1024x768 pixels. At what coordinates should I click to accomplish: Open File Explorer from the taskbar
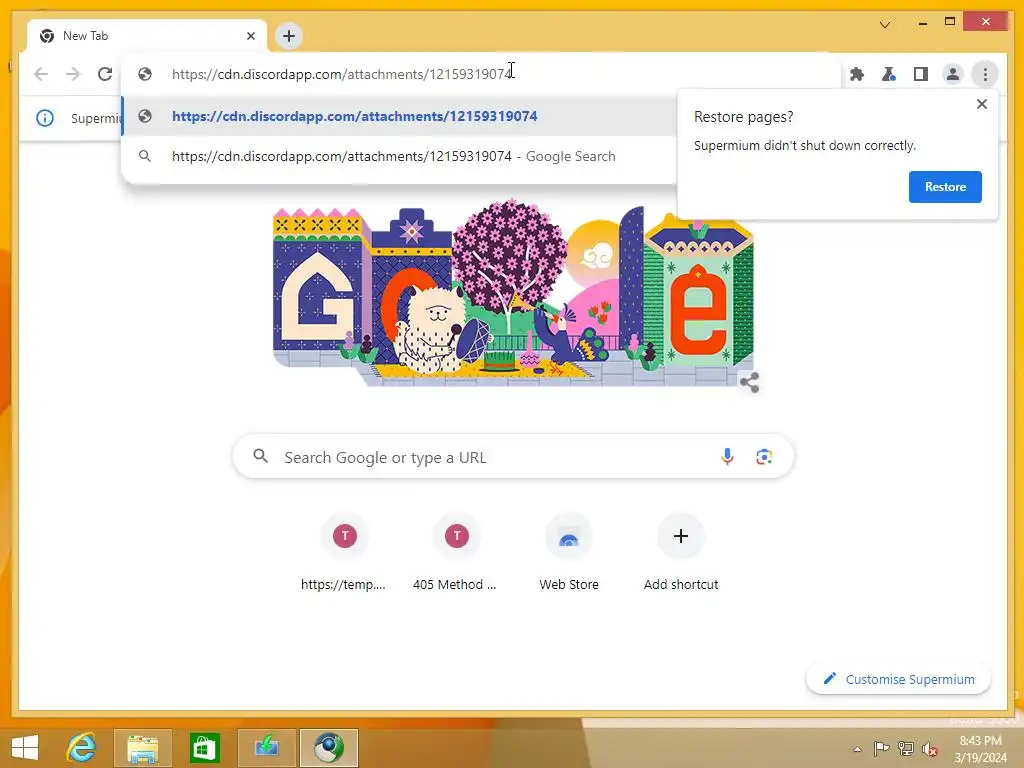click(143, 748)
